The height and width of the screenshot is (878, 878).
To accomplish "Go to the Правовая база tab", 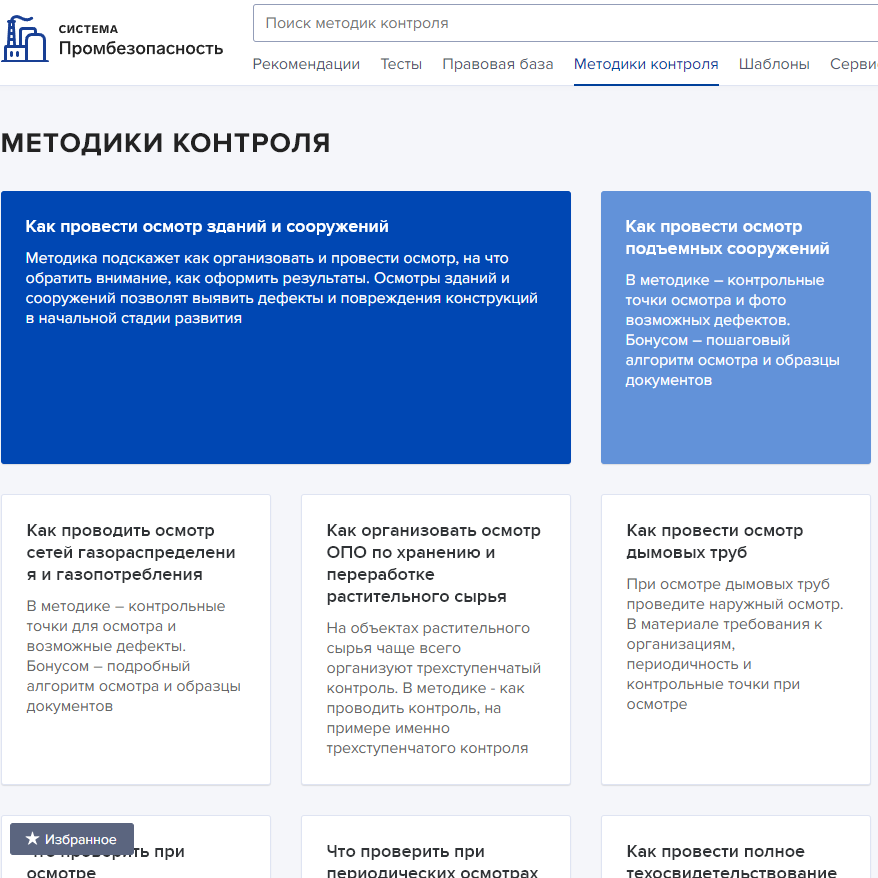I will coord(498,64).
